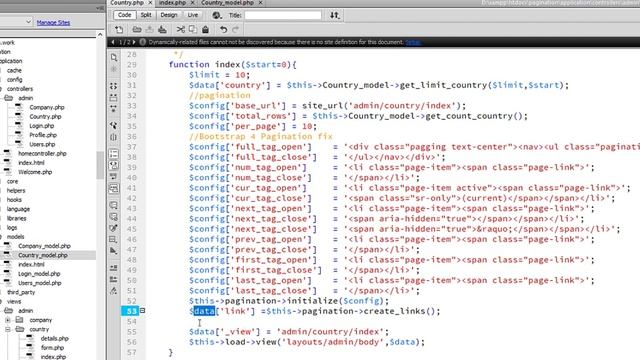640x360 pixels.
Task: Click the info icon in notification bar
Action: pyautogui.click(x=142, y=42)
